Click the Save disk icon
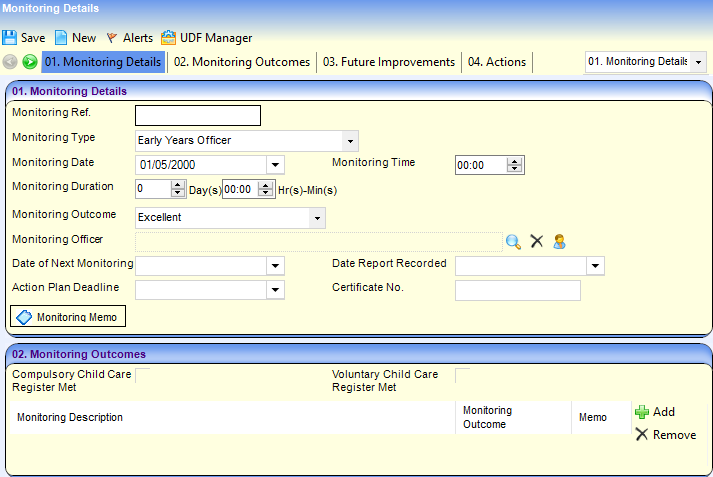The height and width of the screenshot is (477, 713). pyautogui.click(x=10, y=38)
